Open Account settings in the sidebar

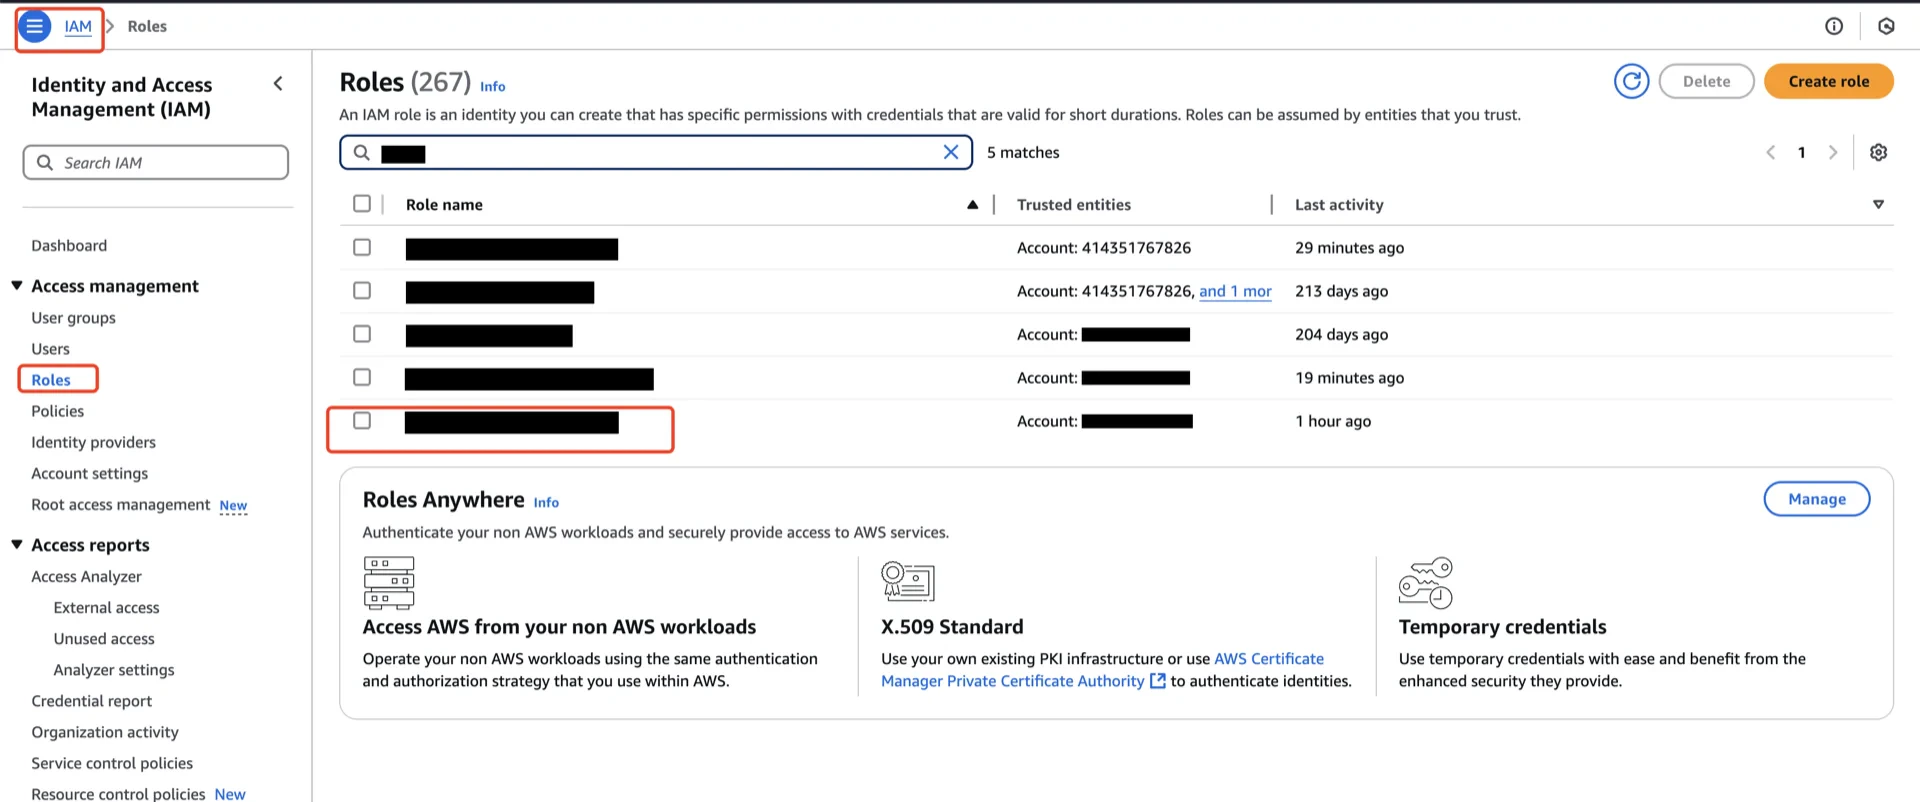[x=89, y=473]
